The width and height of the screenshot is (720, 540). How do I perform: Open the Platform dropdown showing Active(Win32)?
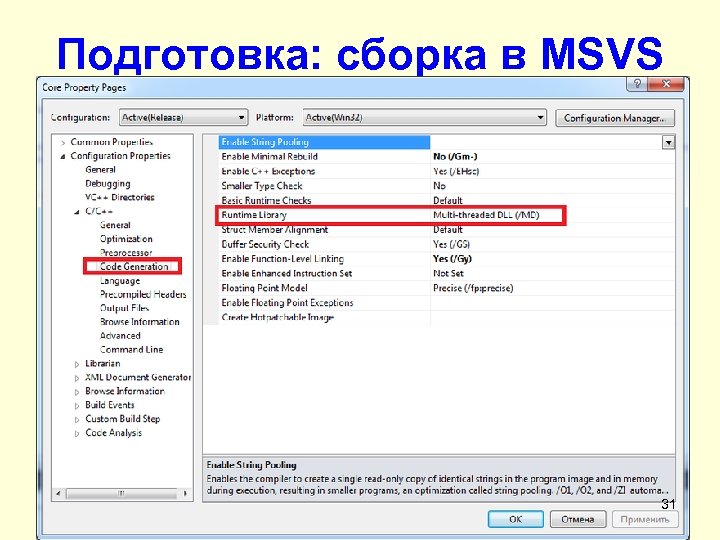click(x=424, y=118)
